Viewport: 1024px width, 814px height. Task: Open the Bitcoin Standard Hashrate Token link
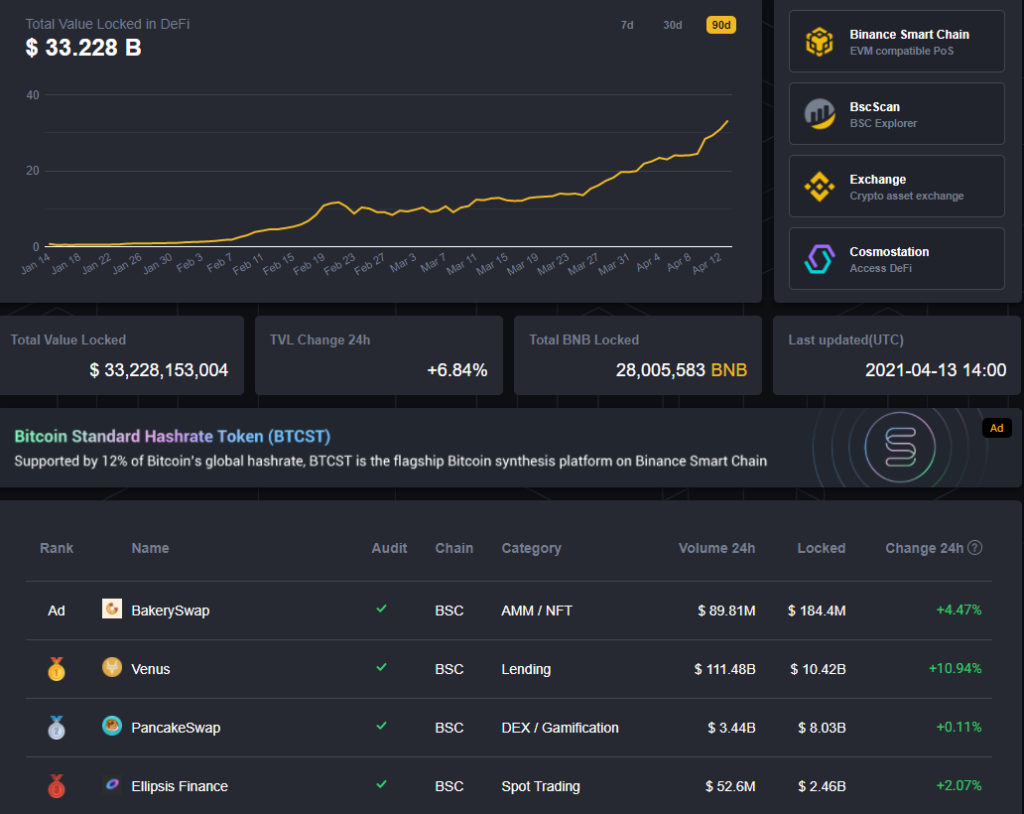[172, 436]
